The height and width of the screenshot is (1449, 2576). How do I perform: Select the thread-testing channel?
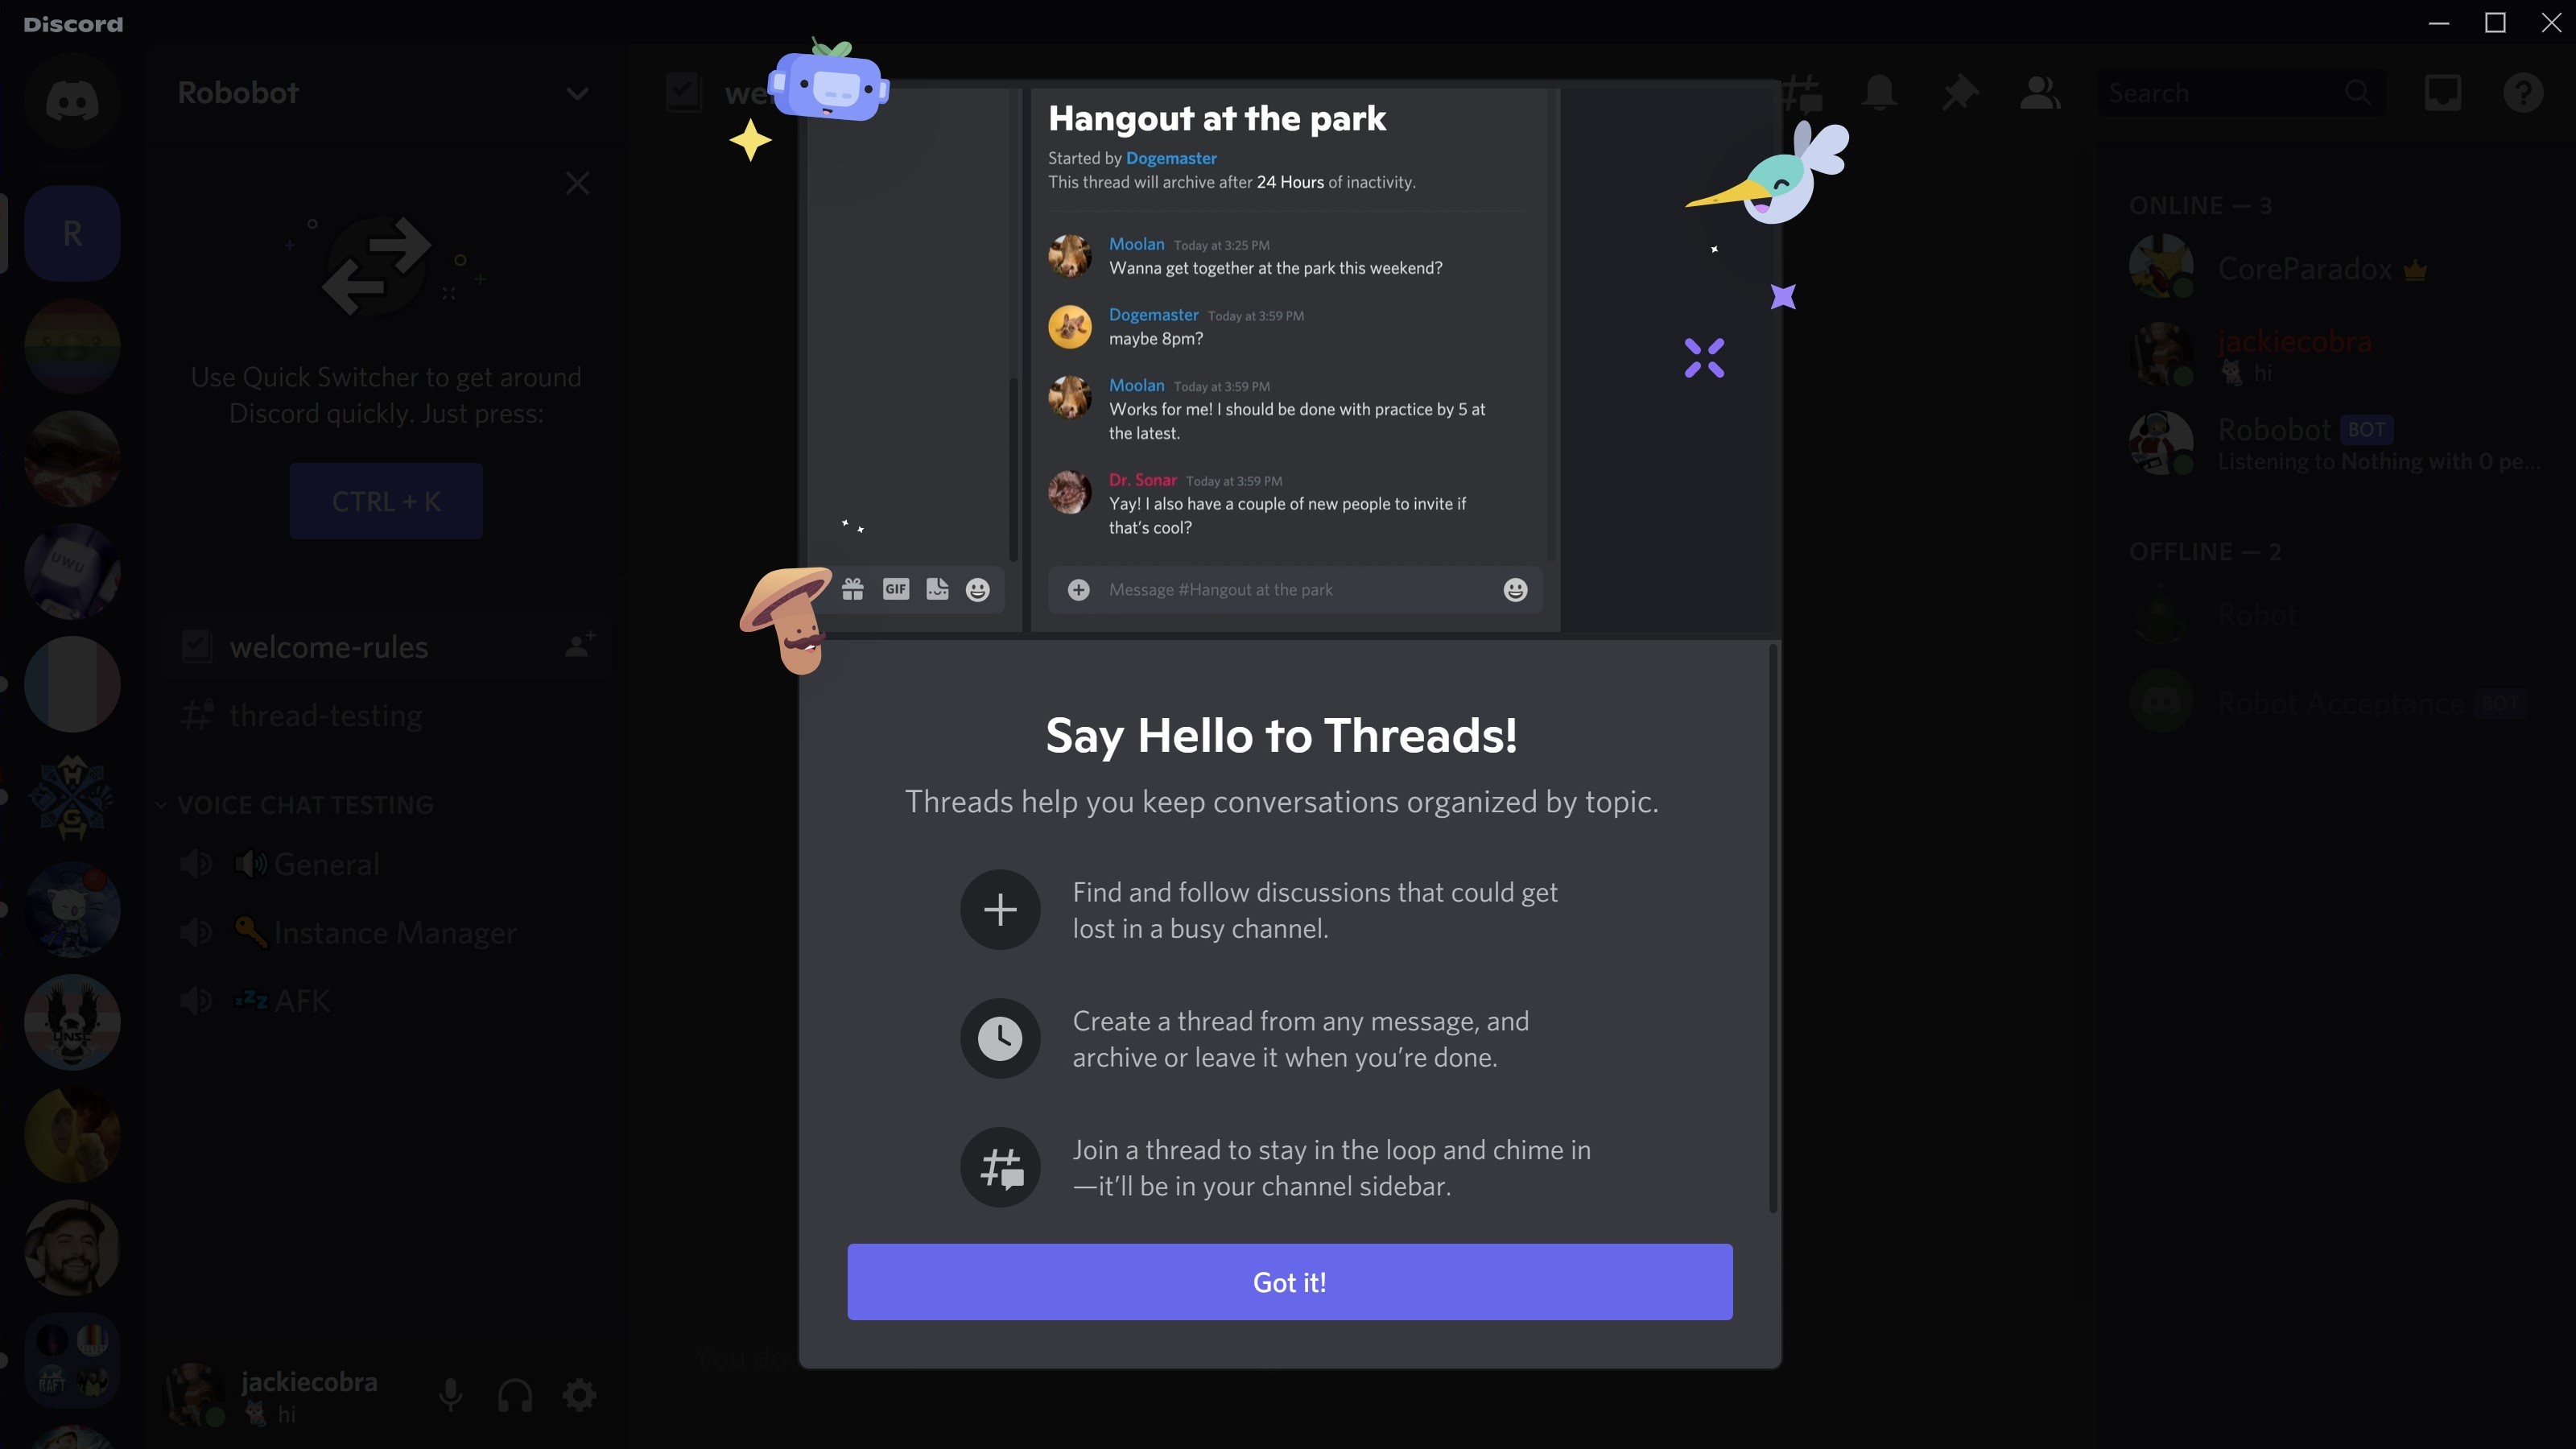(x=324, y=716)
